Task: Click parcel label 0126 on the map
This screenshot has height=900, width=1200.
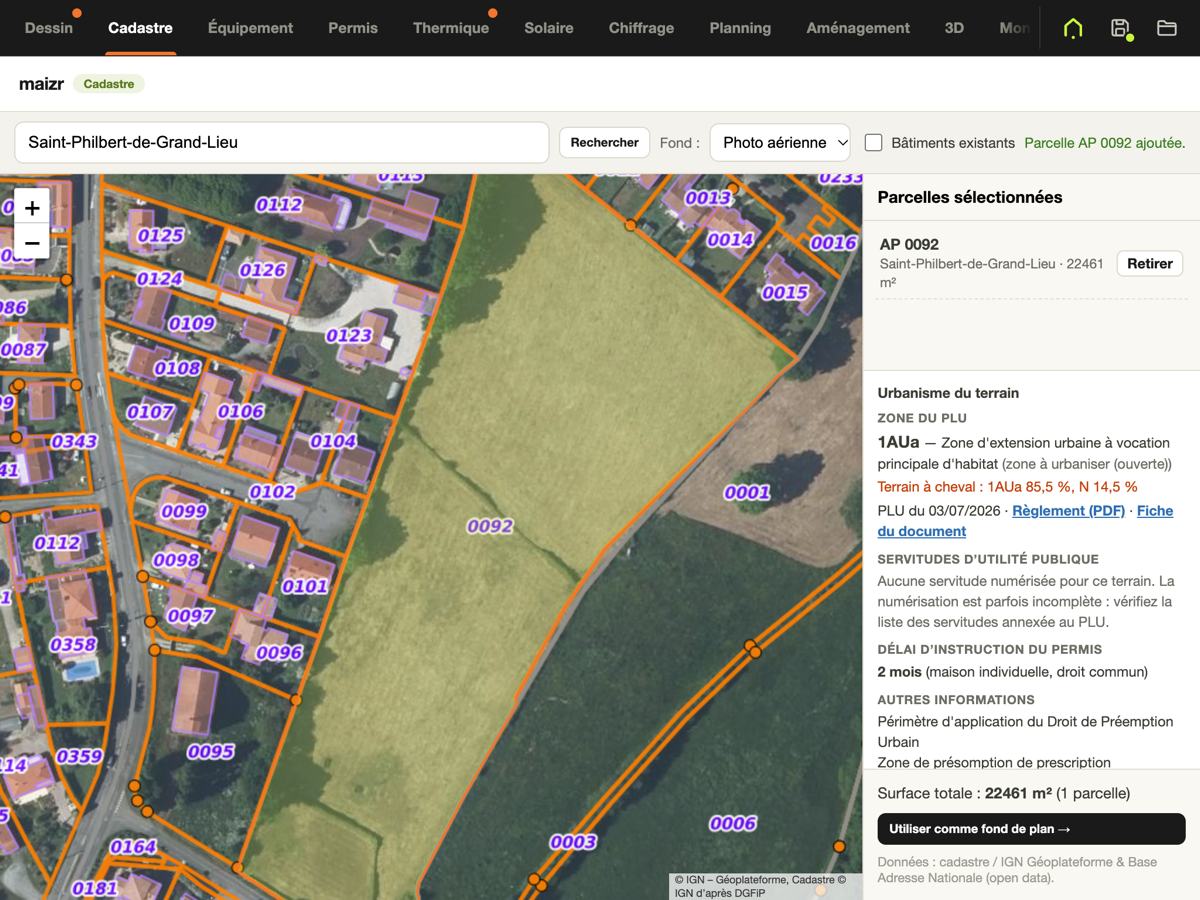Action: coord(263,269)
